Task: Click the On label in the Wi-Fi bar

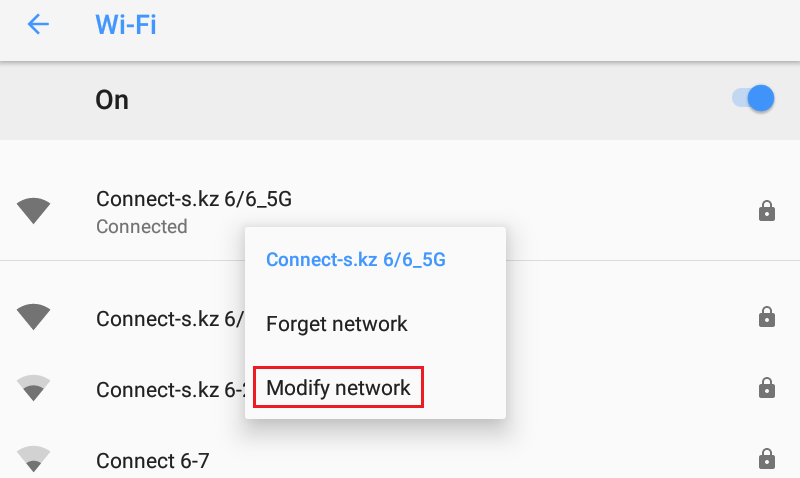Action: click(112, 100)
